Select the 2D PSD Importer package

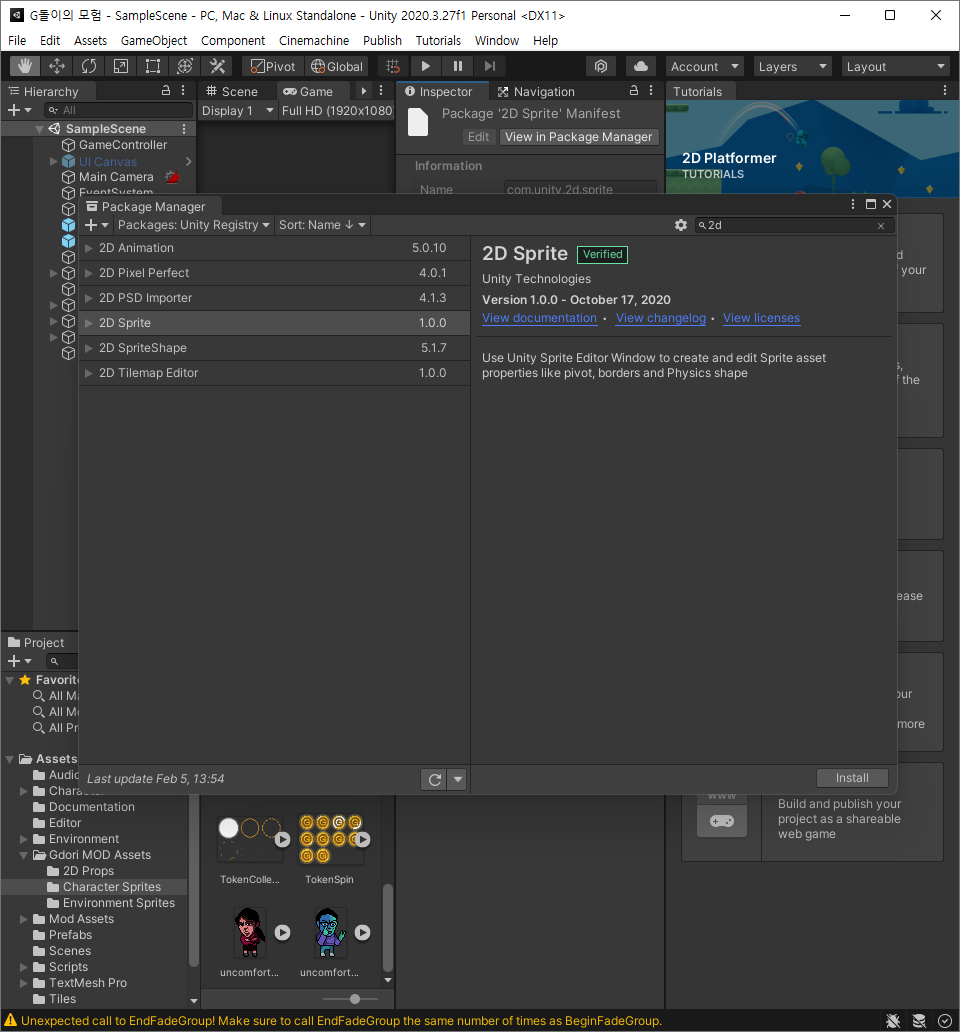click(274, 298)
